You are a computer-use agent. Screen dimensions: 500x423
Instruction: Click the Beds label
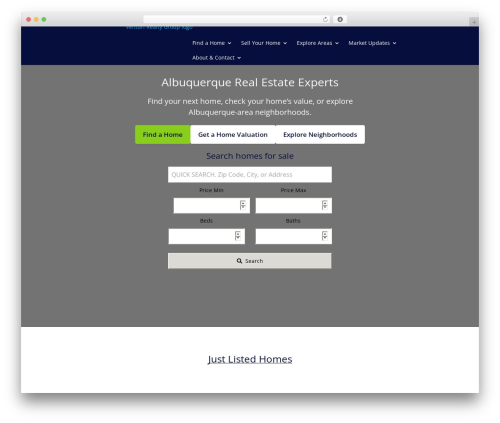(206, 221)
